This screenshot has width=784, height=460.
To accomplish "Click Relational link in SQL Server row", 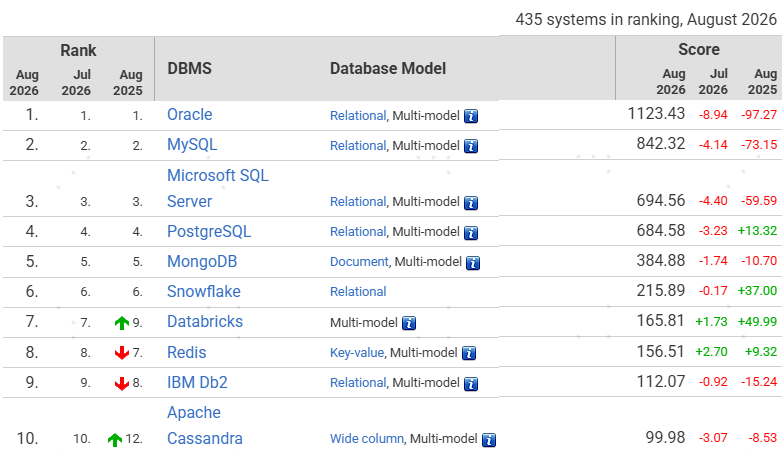I will (358, 202).
